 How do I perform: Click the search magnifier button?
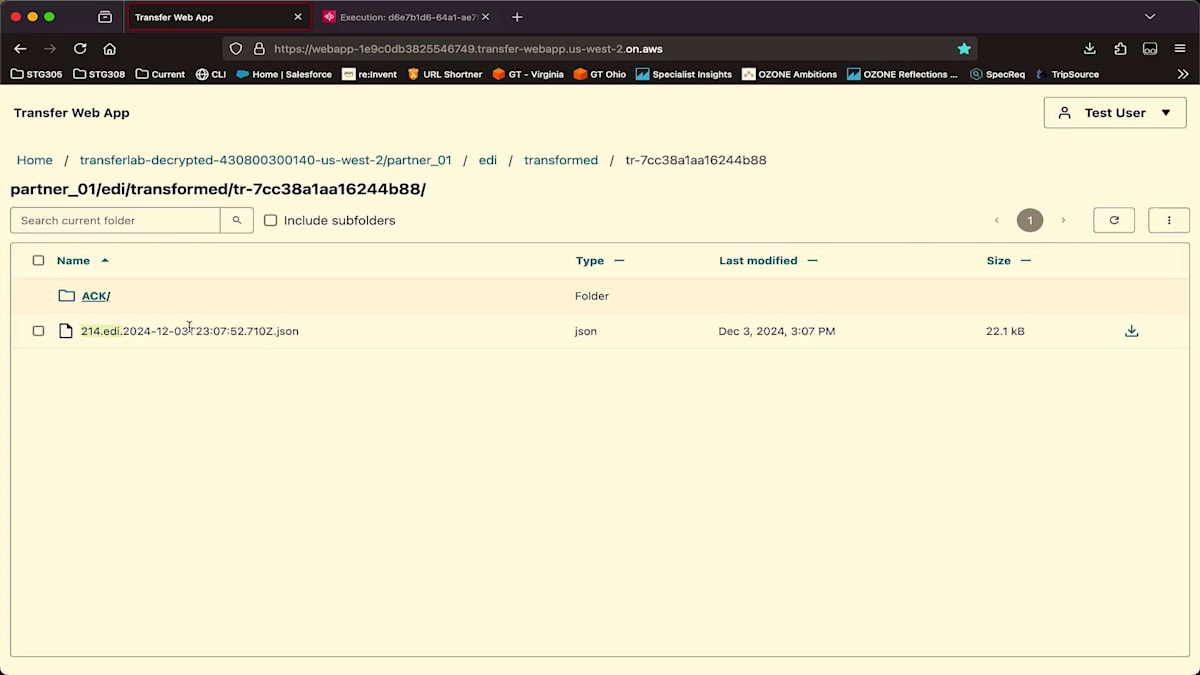click(237, 220)
